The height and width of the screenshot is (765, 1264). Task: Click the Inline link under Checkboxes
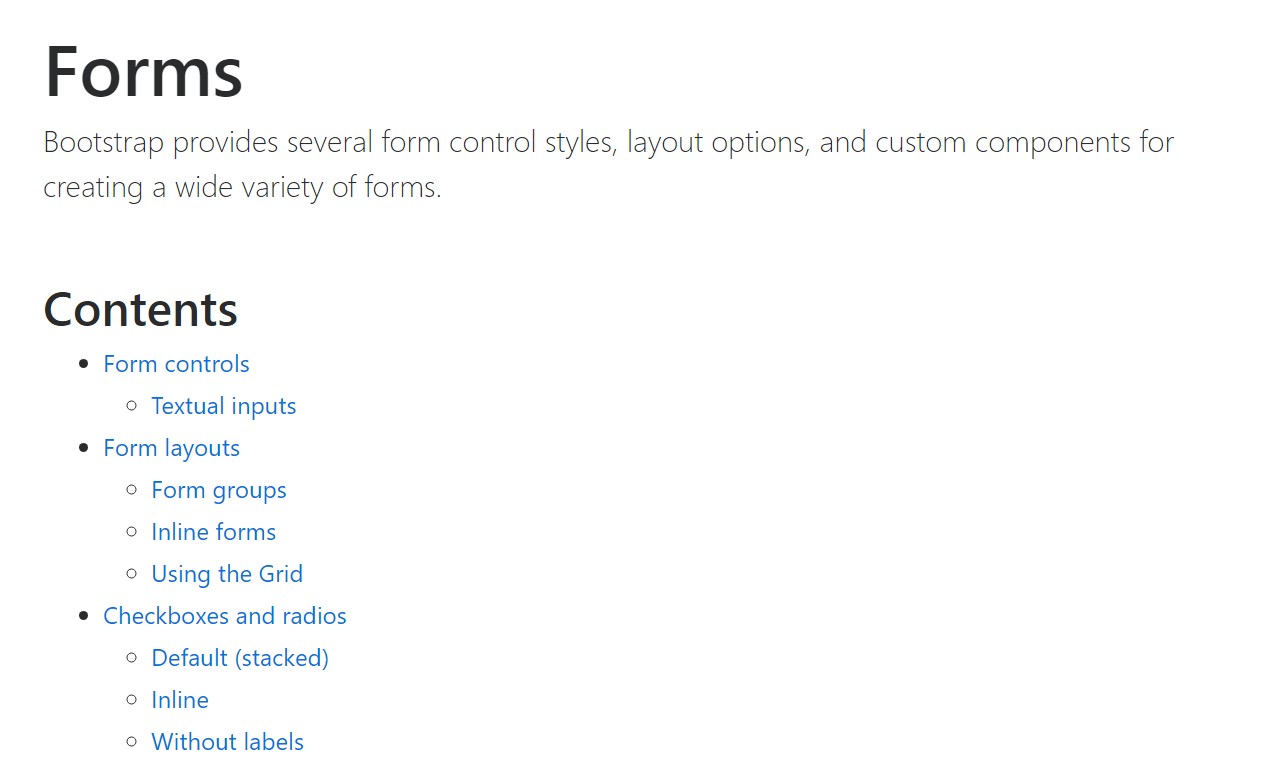179,700
